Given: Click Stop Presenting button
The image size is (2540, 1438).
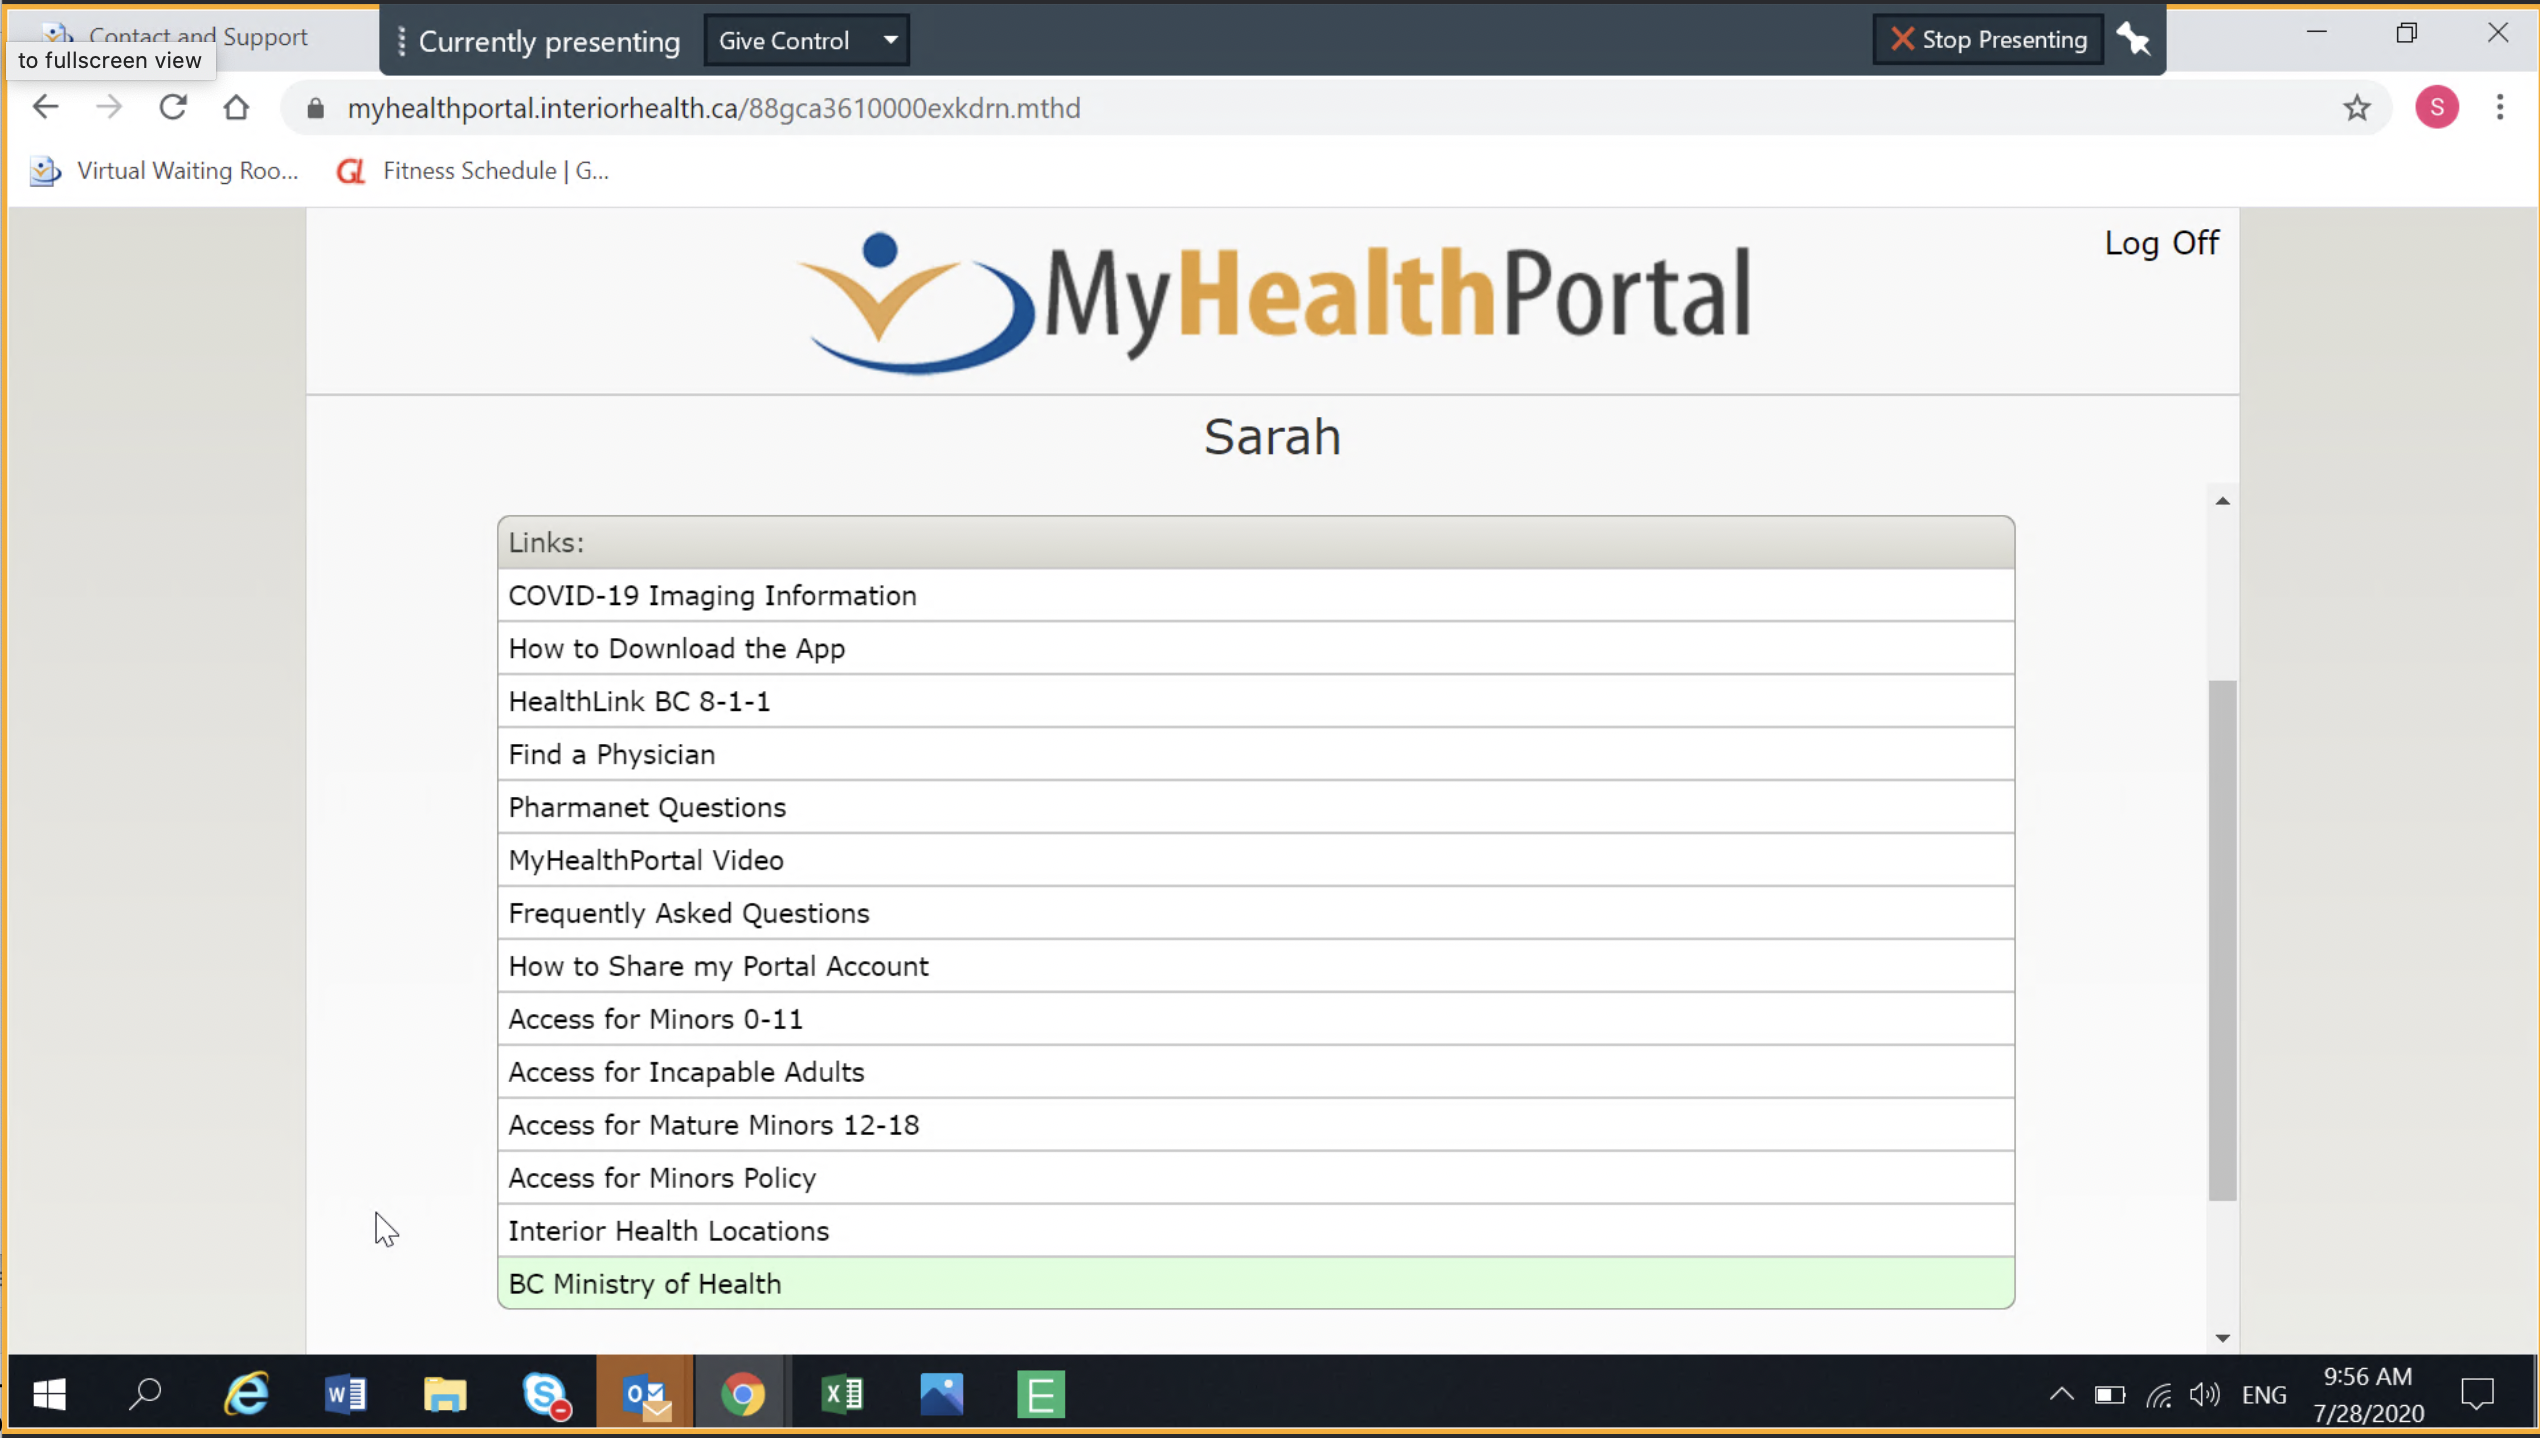Looking at the screenshot, I should click(x=1988, y=40).
